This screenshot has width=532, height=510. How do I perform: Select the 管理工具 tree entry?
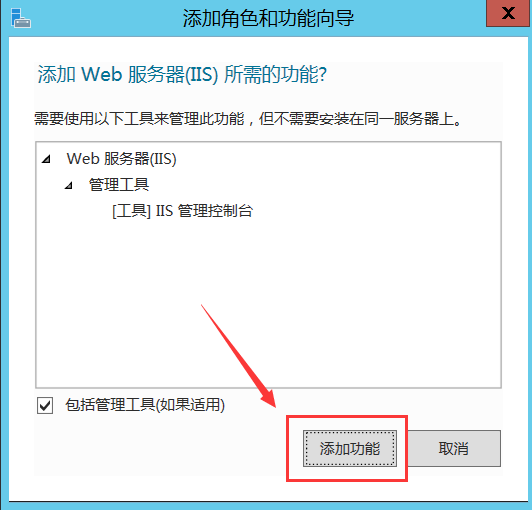[119, 185]
